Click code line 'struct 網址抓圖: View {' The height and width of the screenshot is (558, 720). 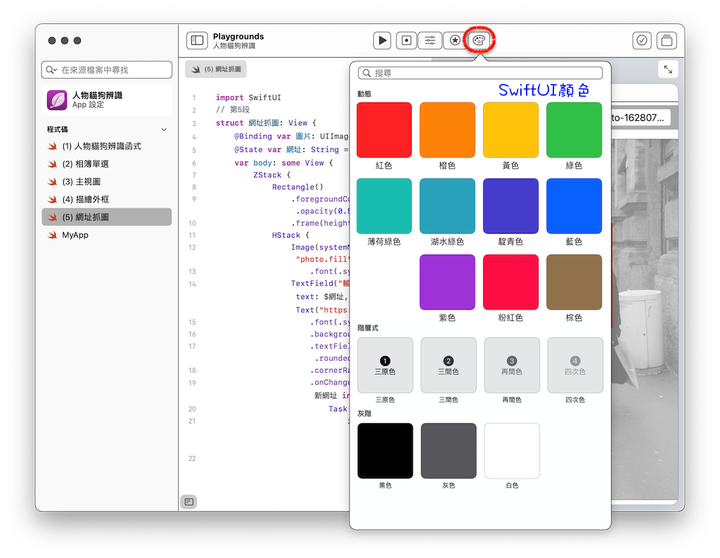coord(266,123)
